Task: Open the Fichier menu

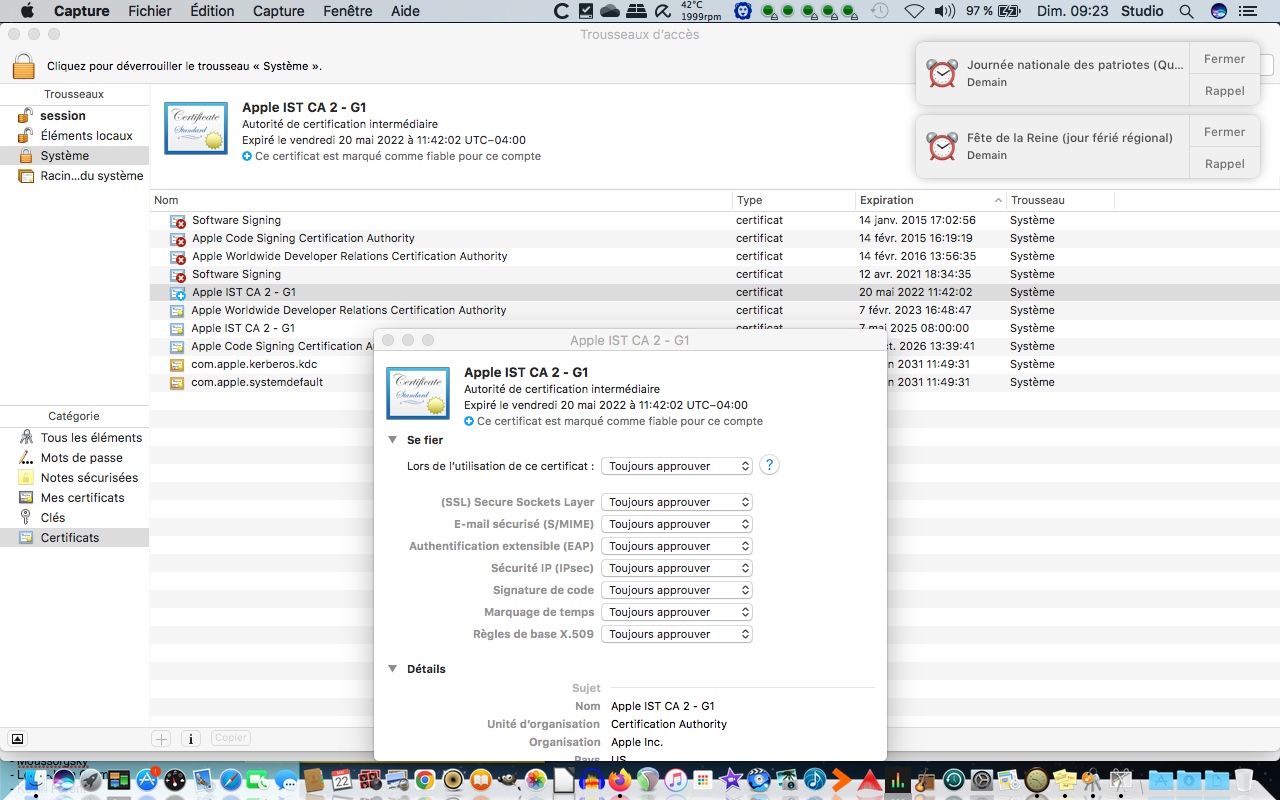Action: [x=150, y=11]
